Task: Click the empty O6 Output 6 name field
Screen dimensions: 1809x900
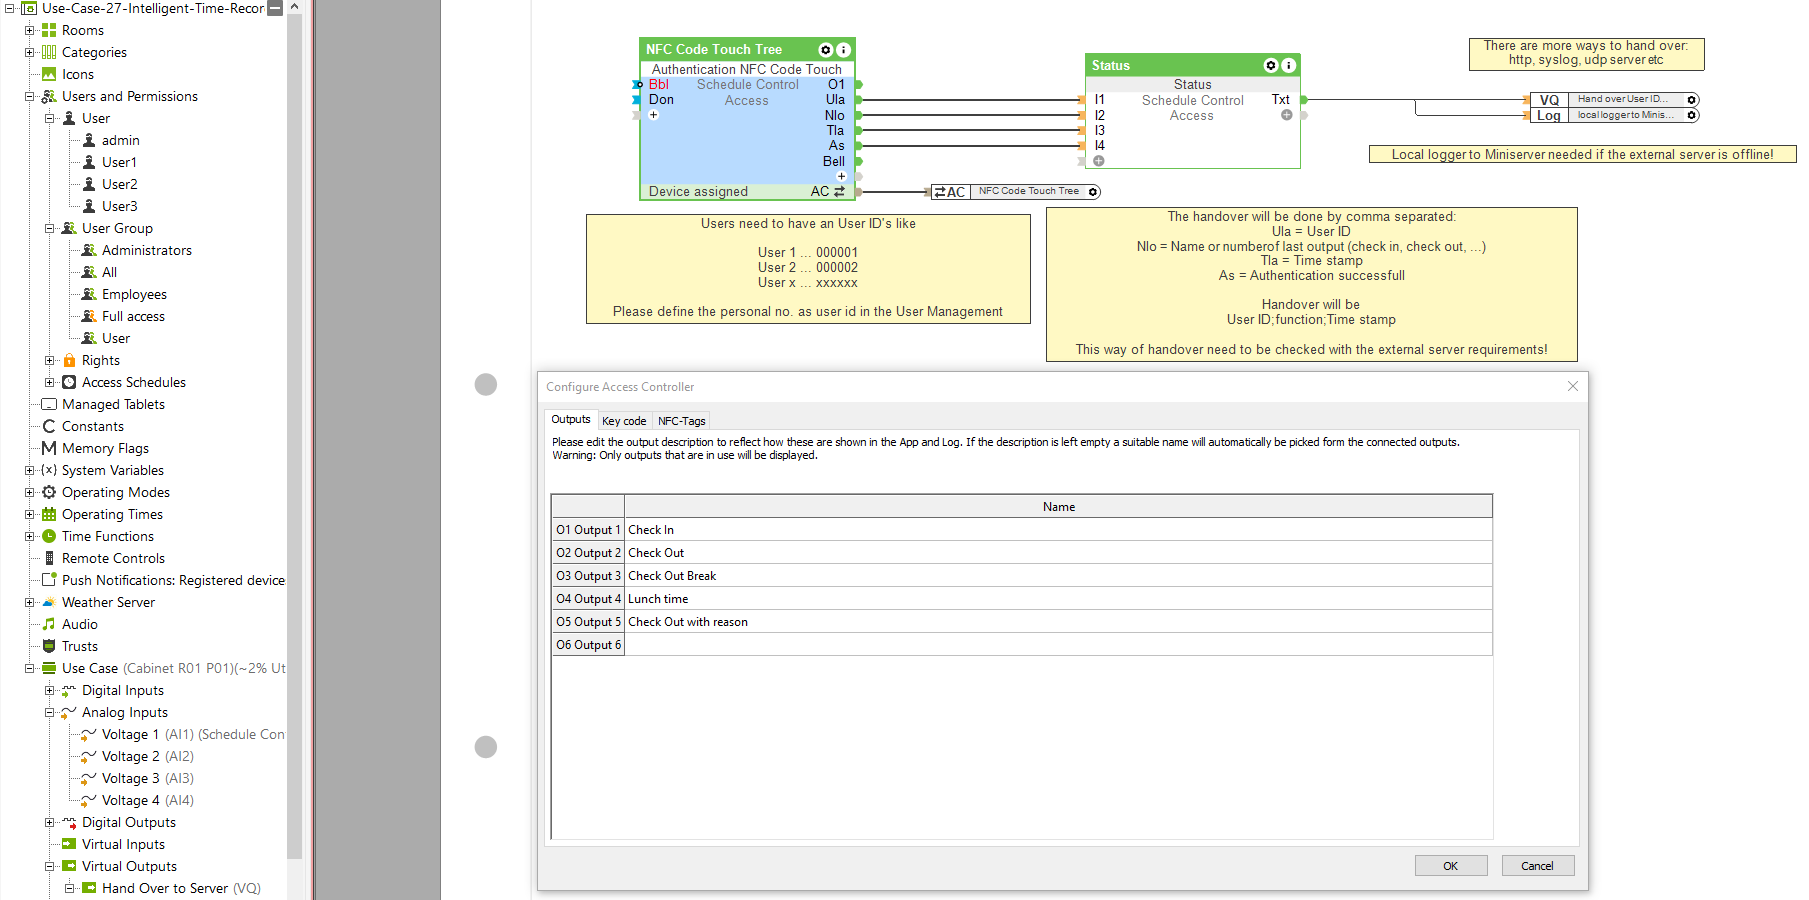Action: pos(1058,645)
